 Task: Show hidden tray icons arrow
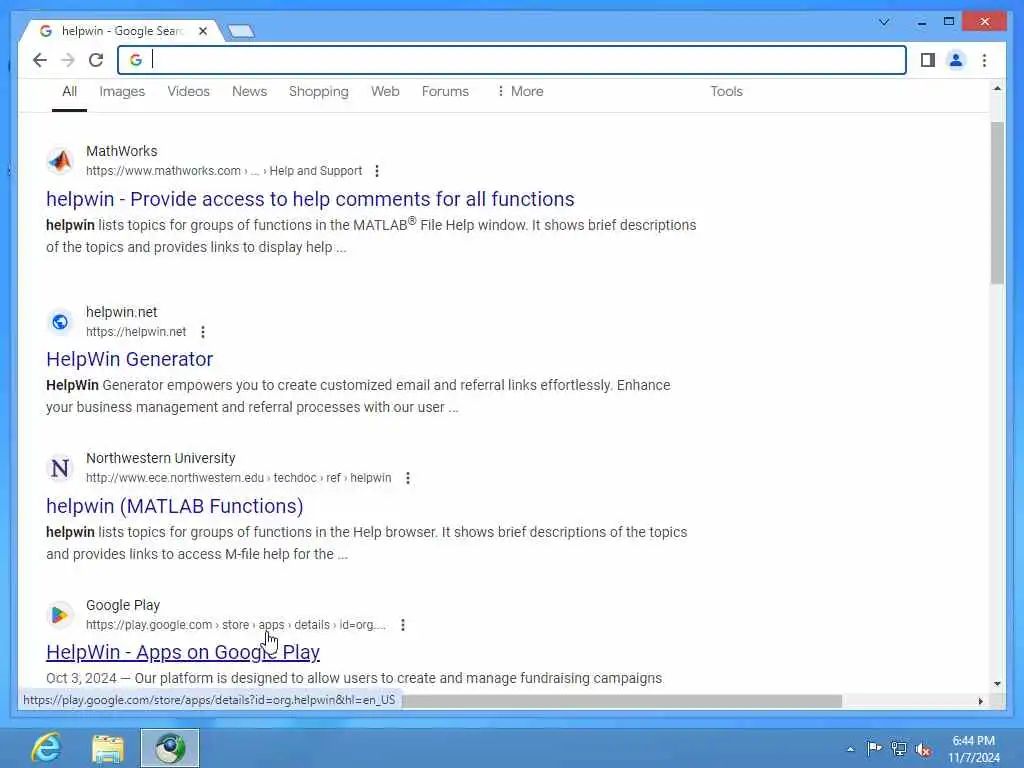point(850,749)
